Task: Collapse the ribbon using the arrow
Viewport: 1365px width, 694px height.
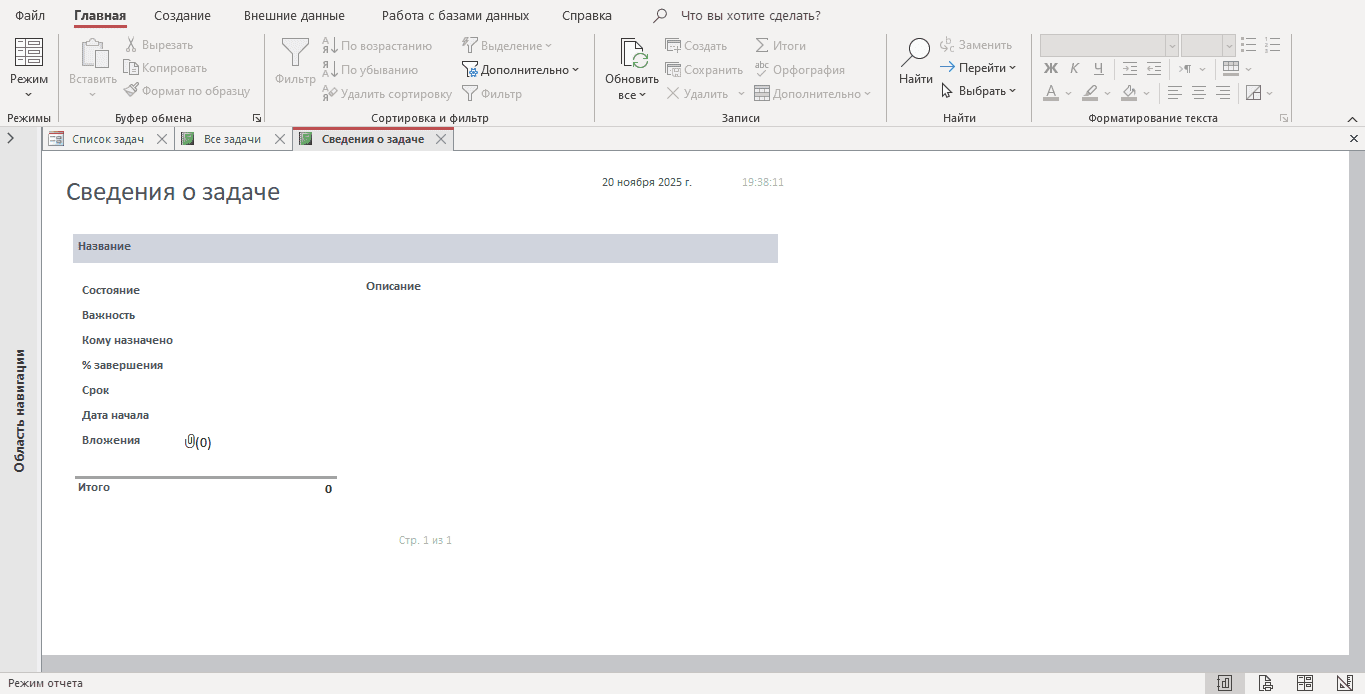Action: click(1352, 119)
